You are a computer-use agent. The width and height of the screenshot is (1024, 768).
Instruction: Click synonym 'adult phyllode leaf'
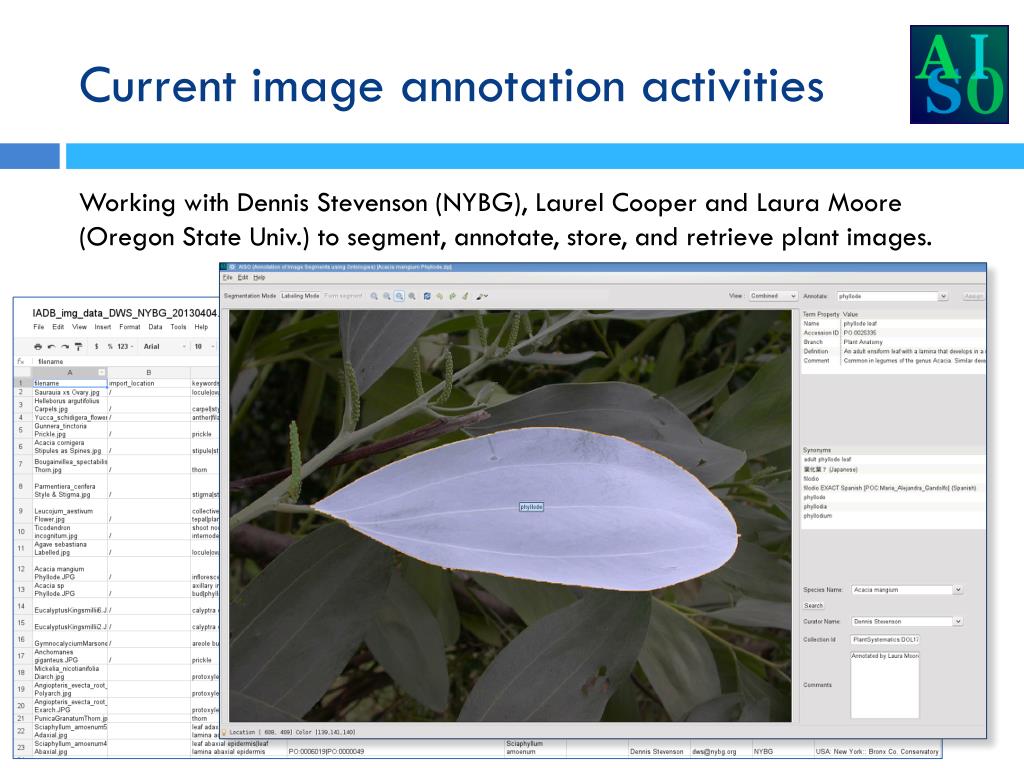click(x=827, y=459)
